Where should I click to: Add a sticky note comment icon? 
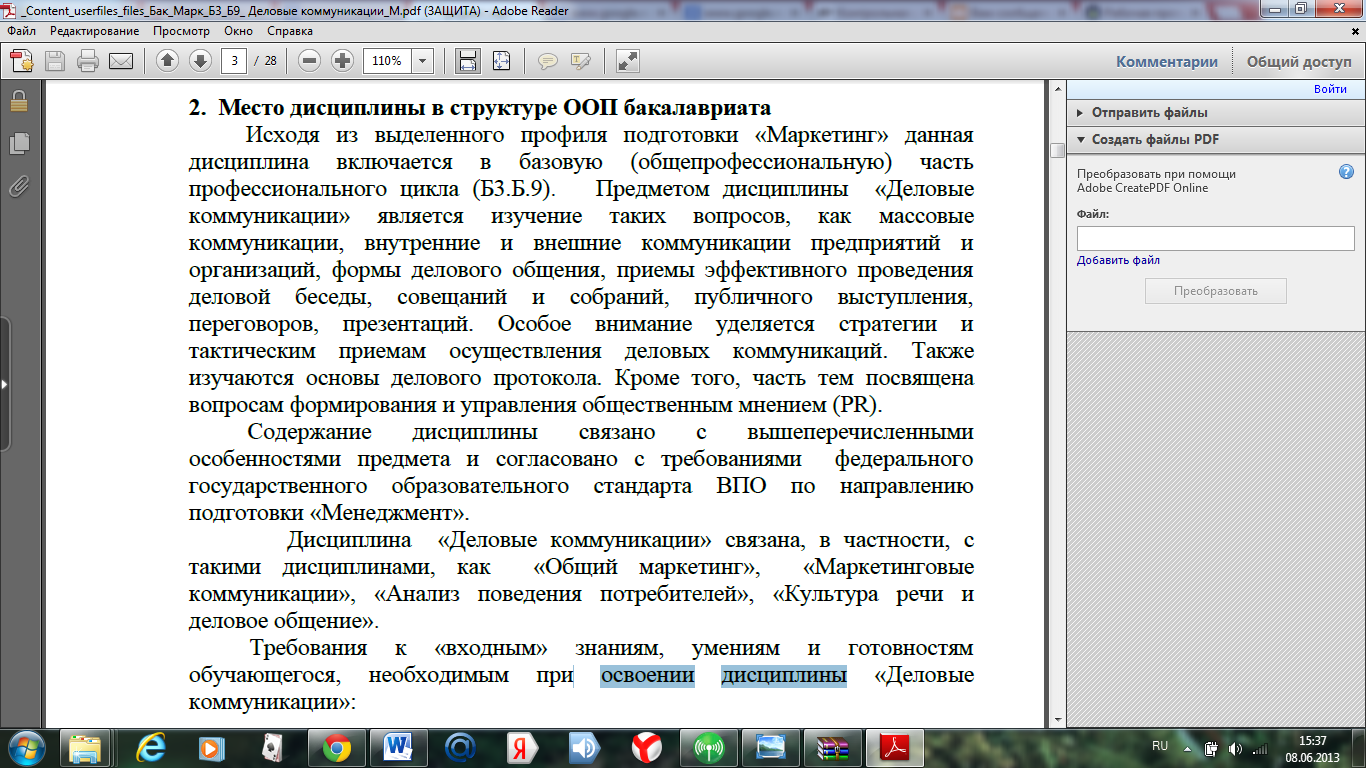[x=547, y=61]
